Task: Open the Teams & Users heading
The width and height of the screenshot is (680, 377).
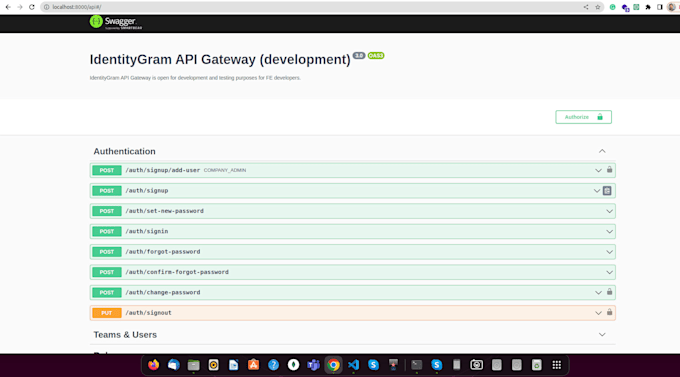Action: click(125, 335)
